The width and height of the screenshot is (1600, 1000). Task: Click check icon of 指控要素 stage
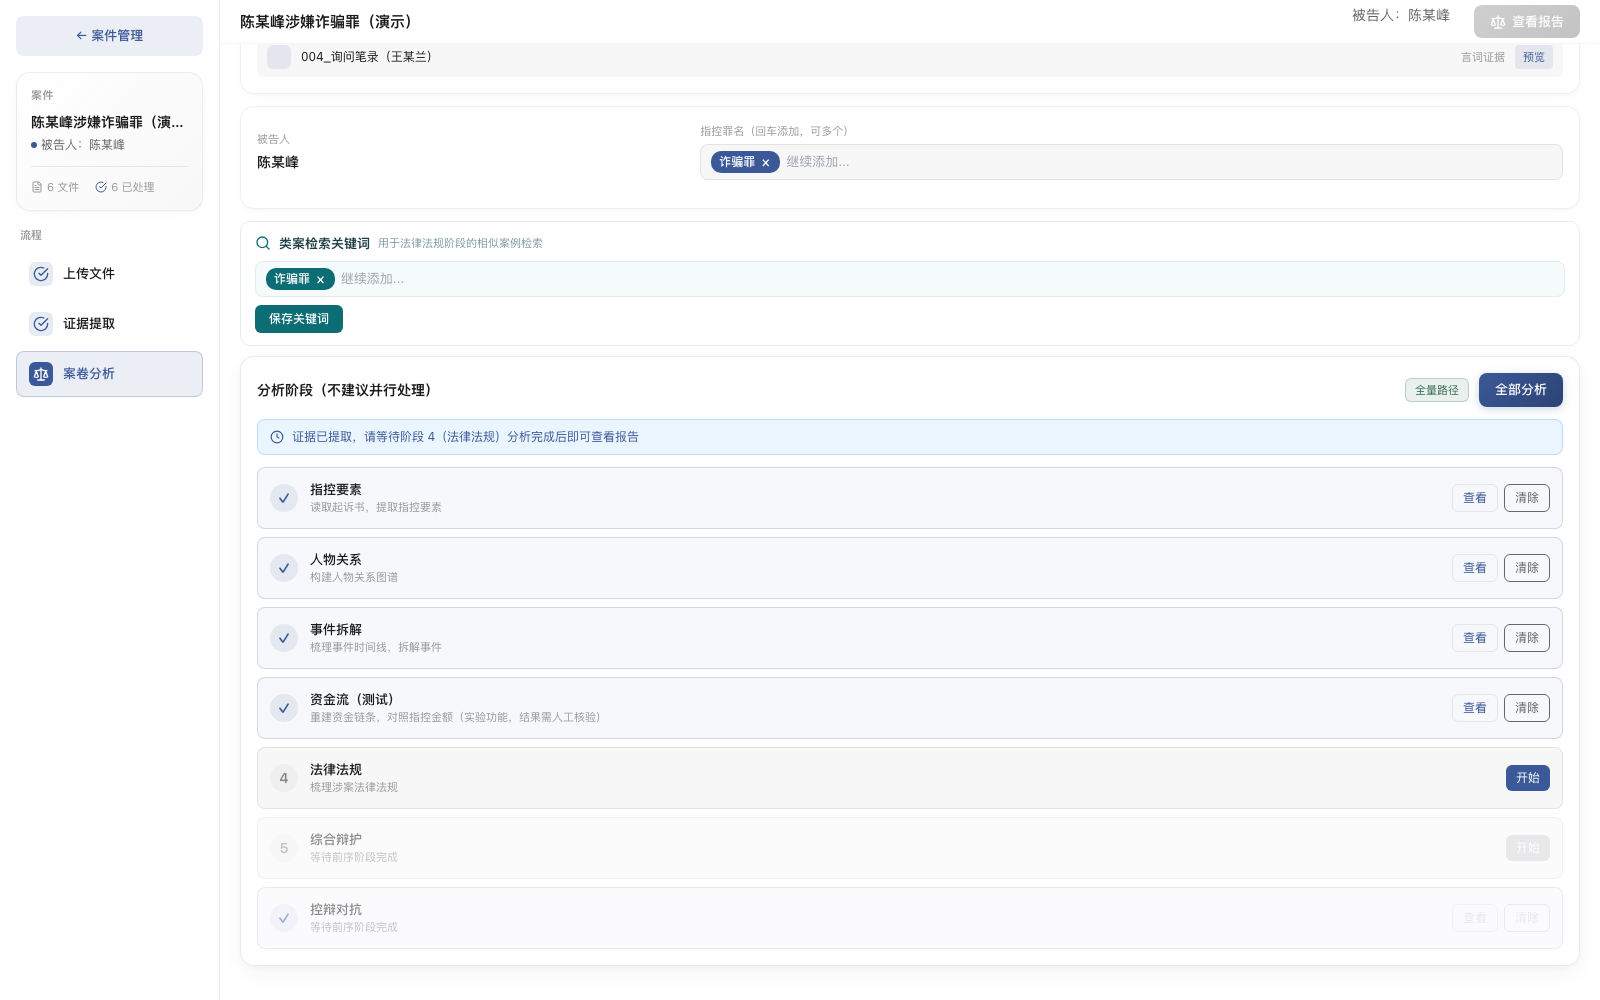click(284, 498)
